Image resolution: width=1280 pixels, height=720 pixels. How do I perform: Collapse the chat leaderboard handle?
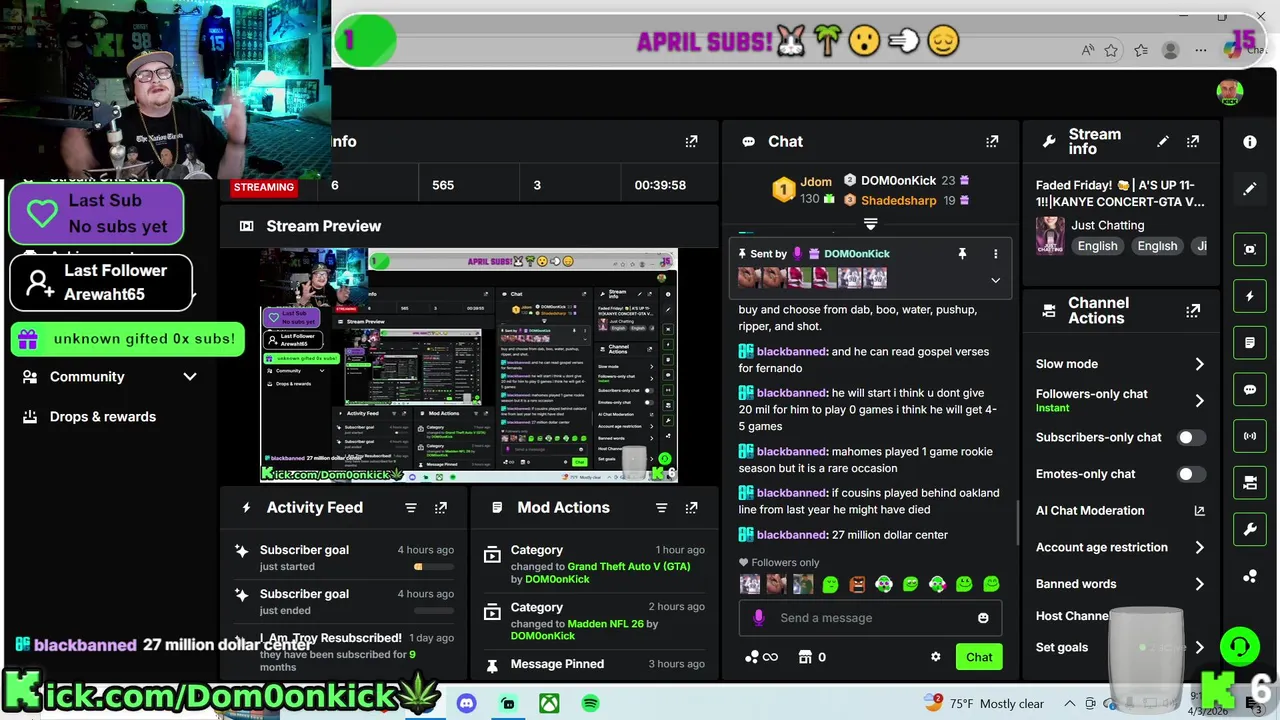[870, 224]
